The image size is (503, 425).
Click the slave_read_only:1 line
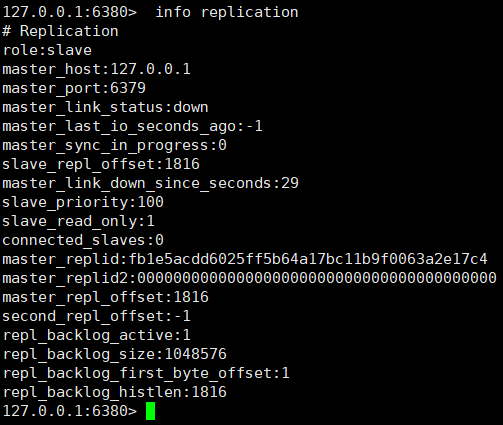(78, 221)
